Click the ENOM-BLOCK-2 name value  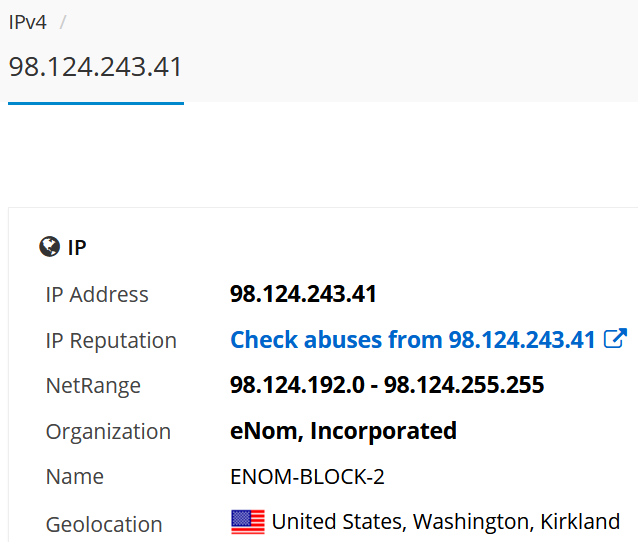(x=307, y=477)
